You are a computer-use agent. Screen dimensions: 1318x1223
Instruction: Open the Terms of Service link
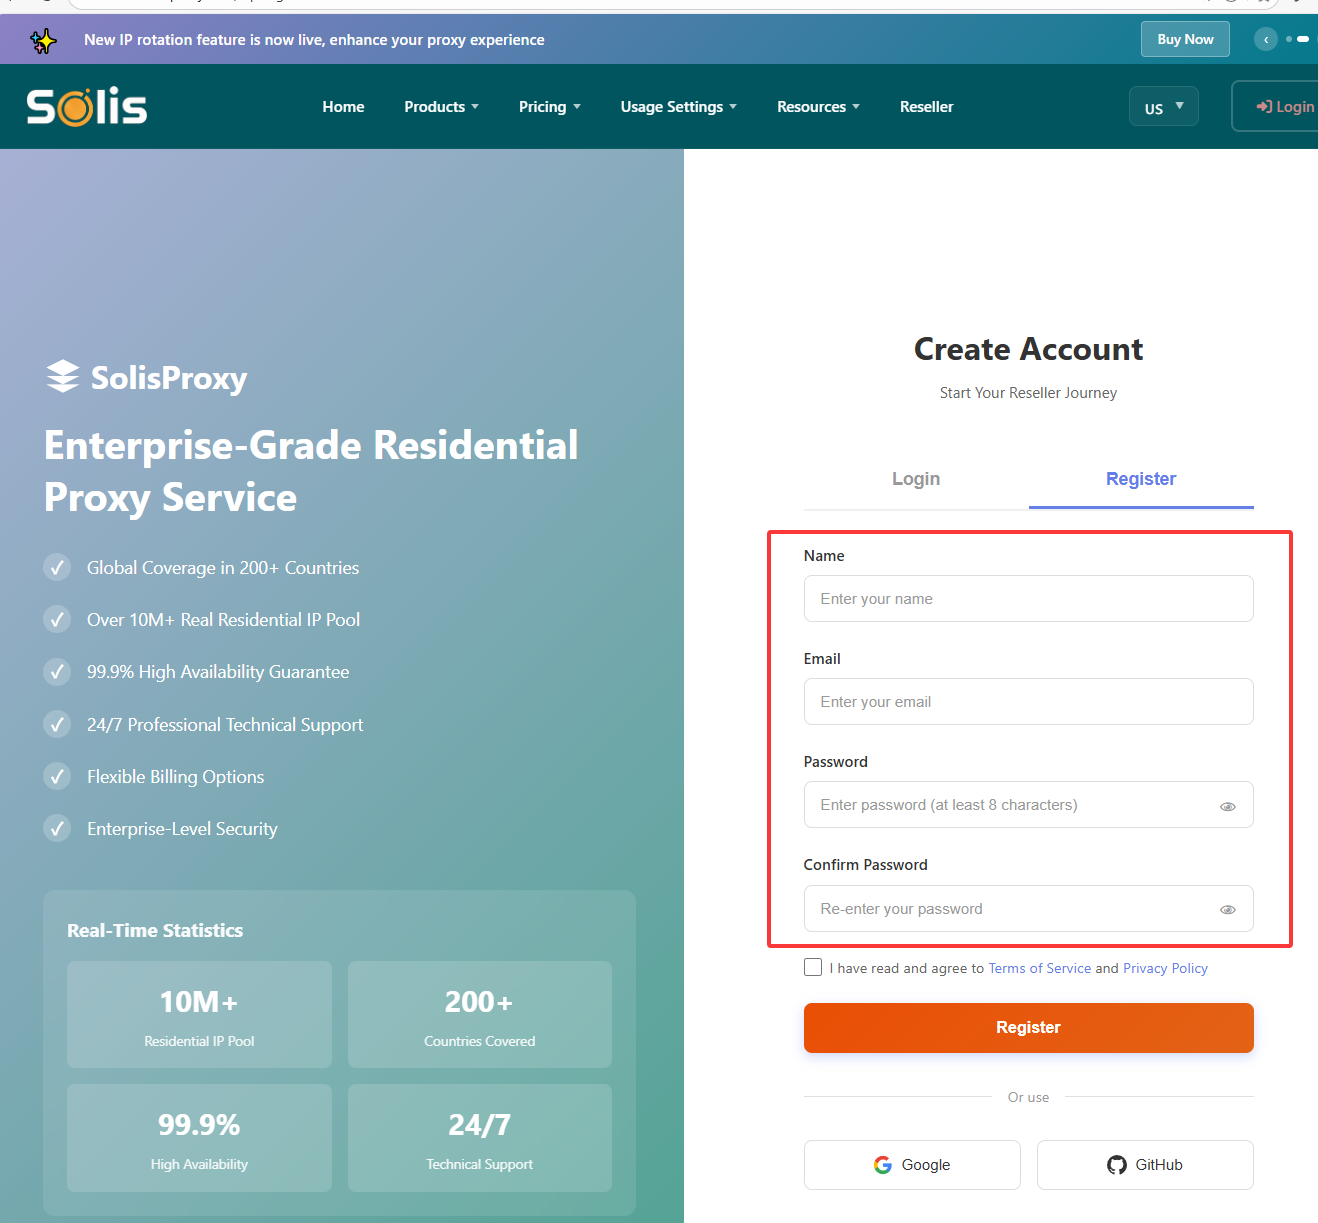pyautogui.click(x=1039, y=968)
